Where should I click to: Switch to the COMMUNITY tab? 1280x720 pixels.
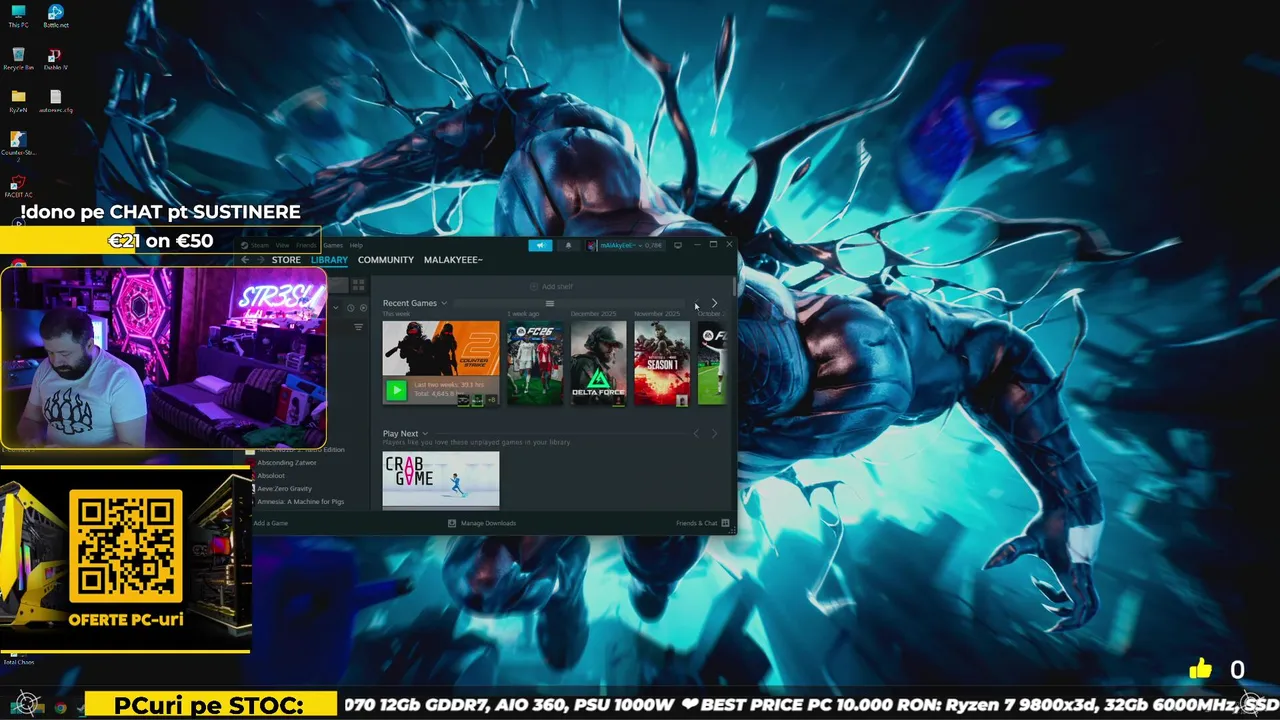pyautogui.click(x=386, y=260)
